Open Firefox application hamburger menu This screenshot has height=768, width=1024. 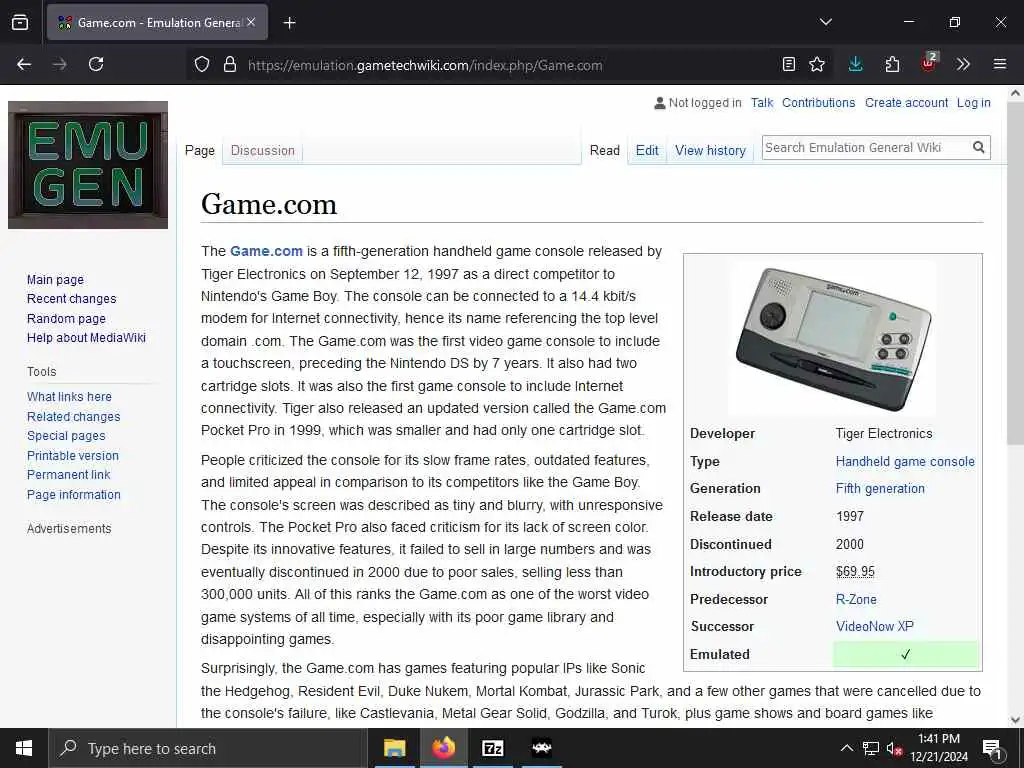pyautogui.click(x=999, y=64)
